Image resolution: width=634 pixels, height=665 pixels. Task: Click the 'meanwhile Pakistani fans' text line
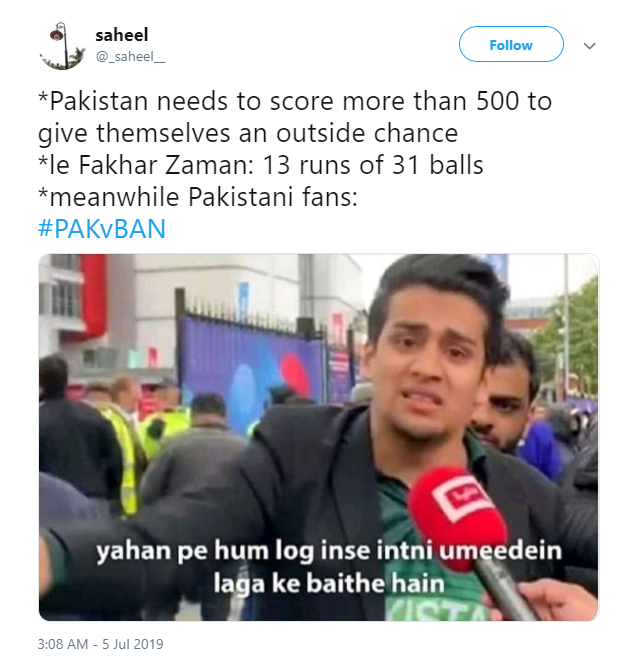198,197
